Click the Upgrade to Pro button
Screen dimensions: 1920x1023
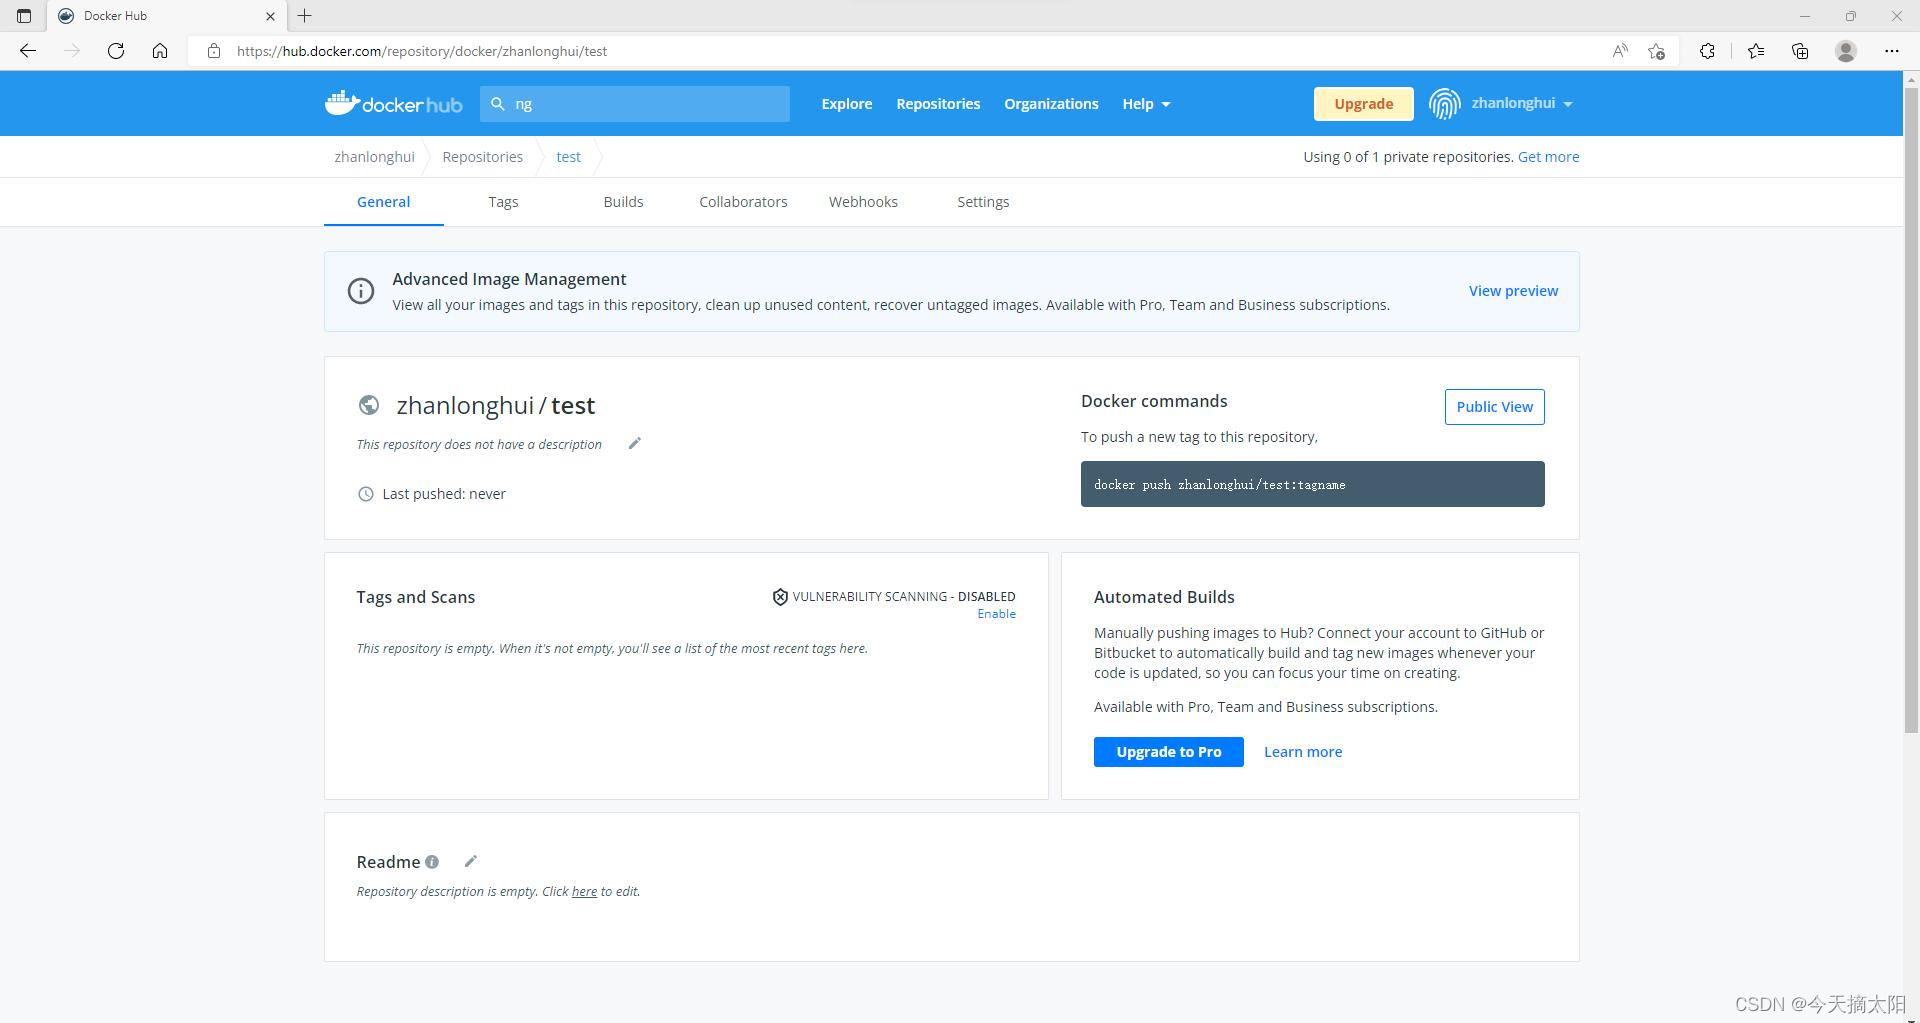point(1169,752)
